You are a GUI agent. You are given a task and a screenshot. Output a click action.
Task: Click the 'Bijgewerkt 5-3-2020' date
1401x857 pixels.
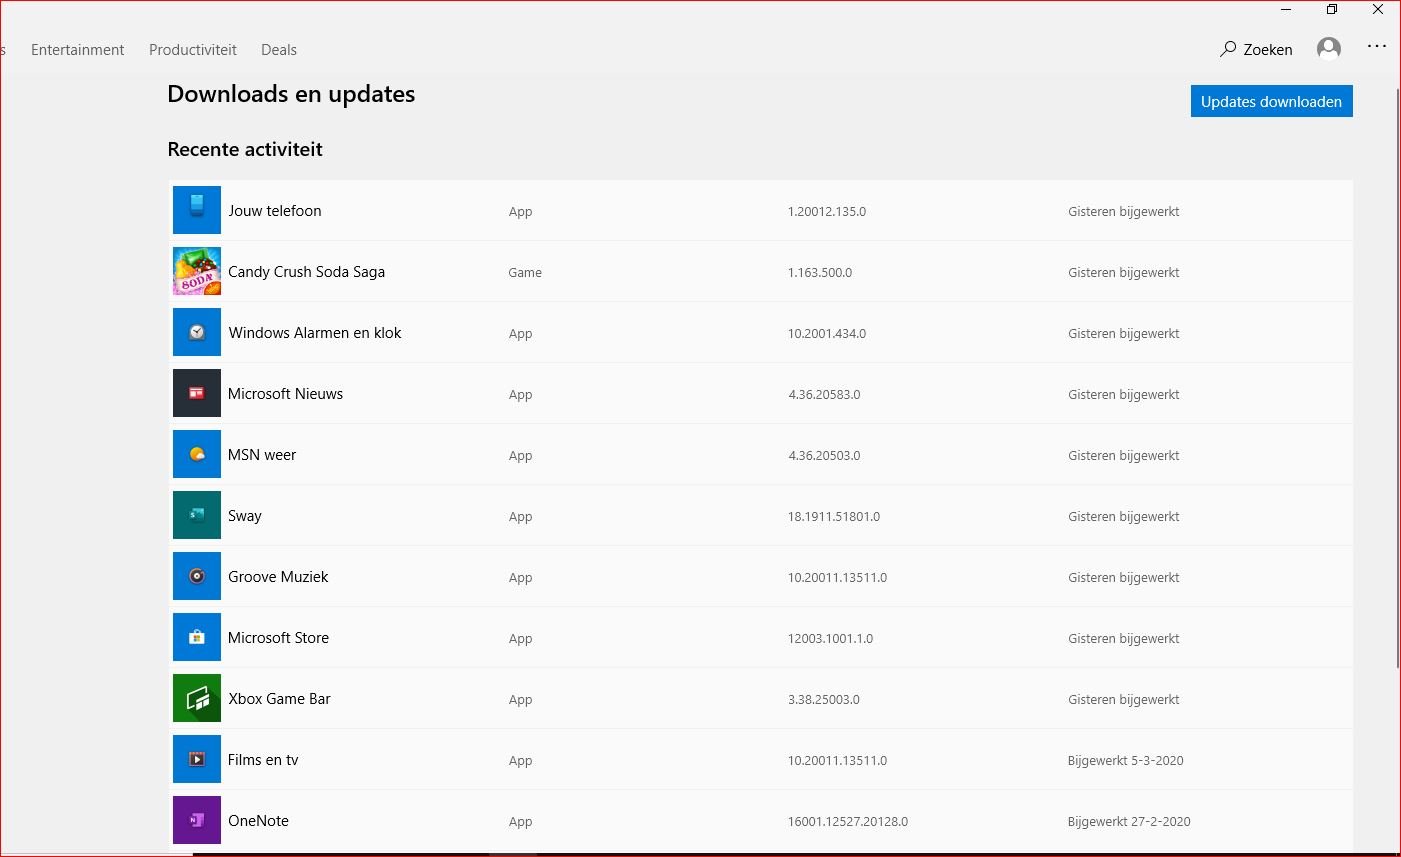pyautogui.click(x=1125, y=761)
